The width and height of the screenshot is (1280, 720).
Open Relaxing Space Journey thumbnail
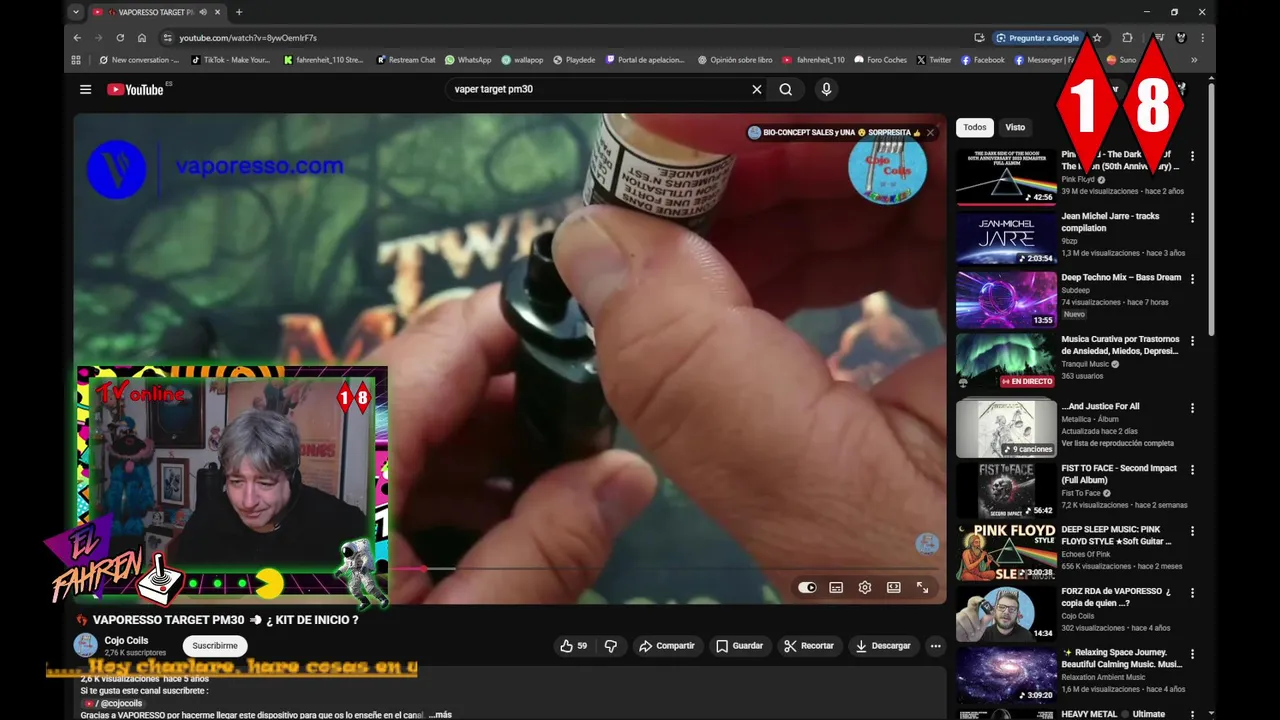tap(1006, 674)
